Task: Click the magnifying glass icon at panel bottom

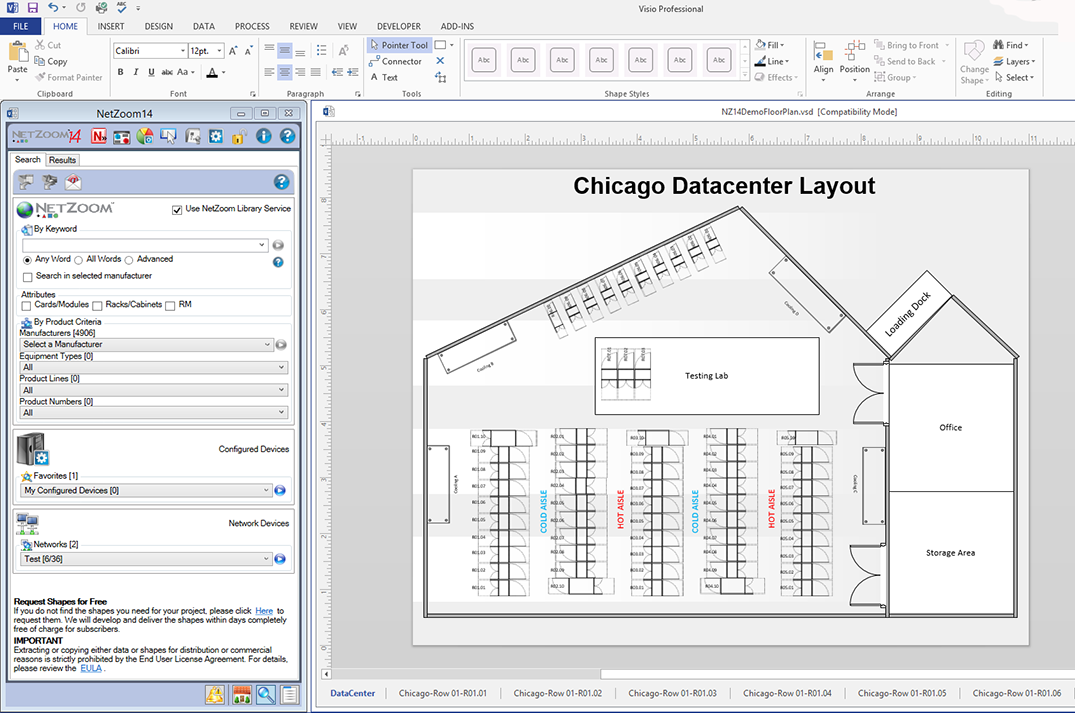Action: coord(265,695)
